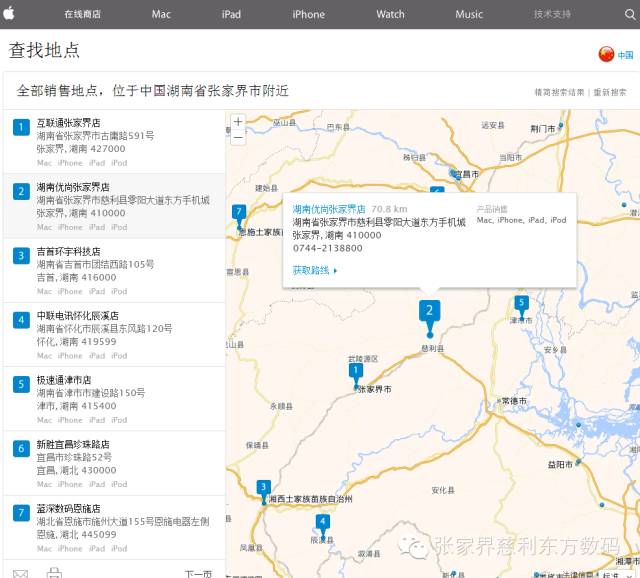The image size is (640, 578).
Task: Go to next page with 下一页
Action: 198,574
